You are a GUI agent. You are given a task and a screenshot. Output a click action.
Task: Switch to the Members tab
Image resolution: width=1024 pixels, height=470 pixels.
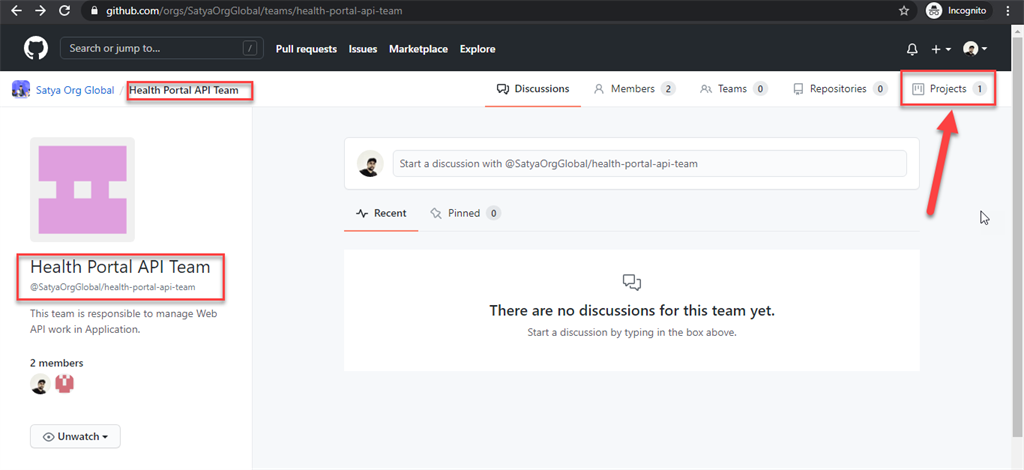pyautogui.click(x=633, y=89)
